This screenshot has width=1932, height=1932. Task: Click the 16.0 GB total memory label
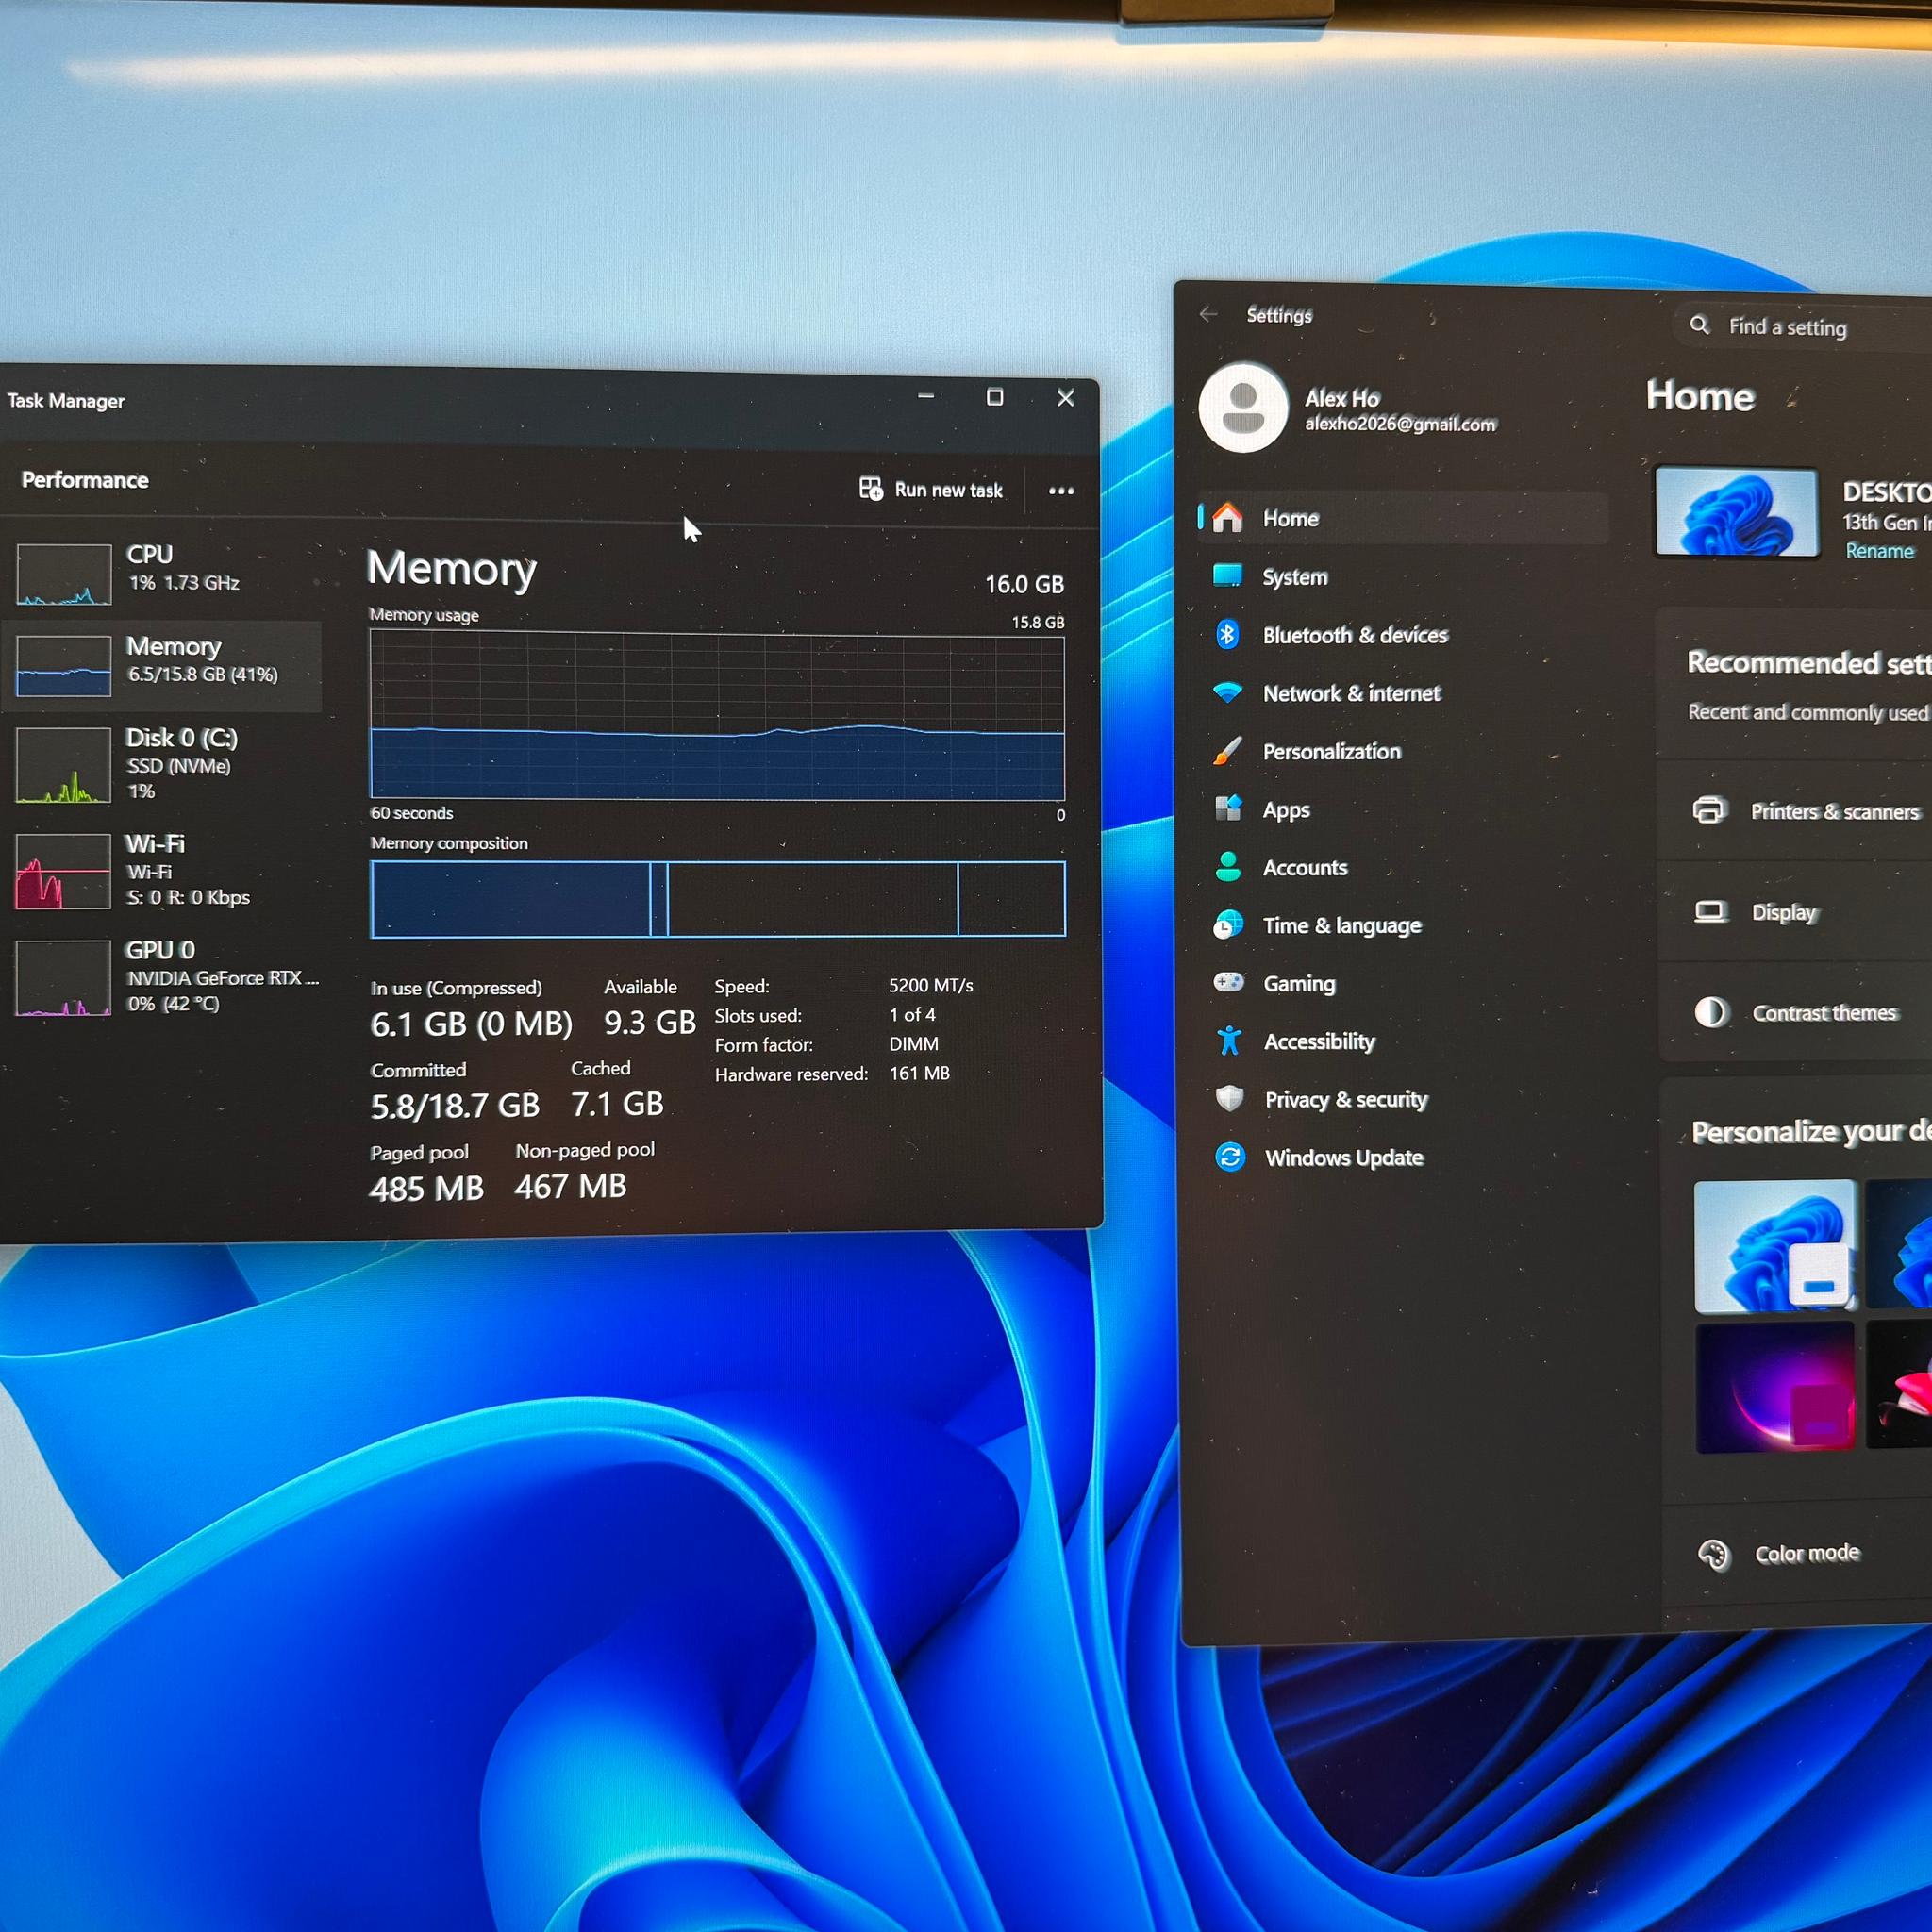(x=1024, y=584)
